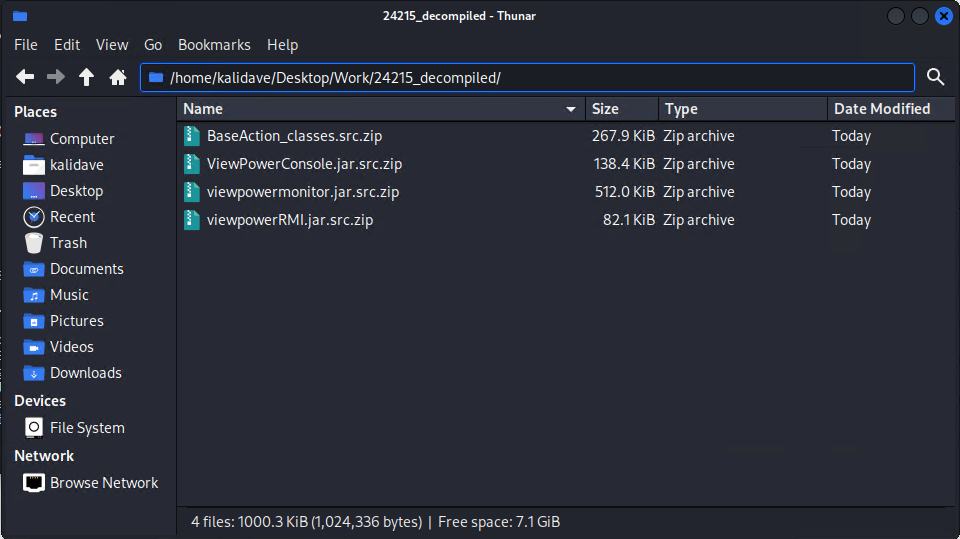Viewport: 960px width, 539px height.
Task: Open Downloads folder in sidebar
Action: point(85,373)
